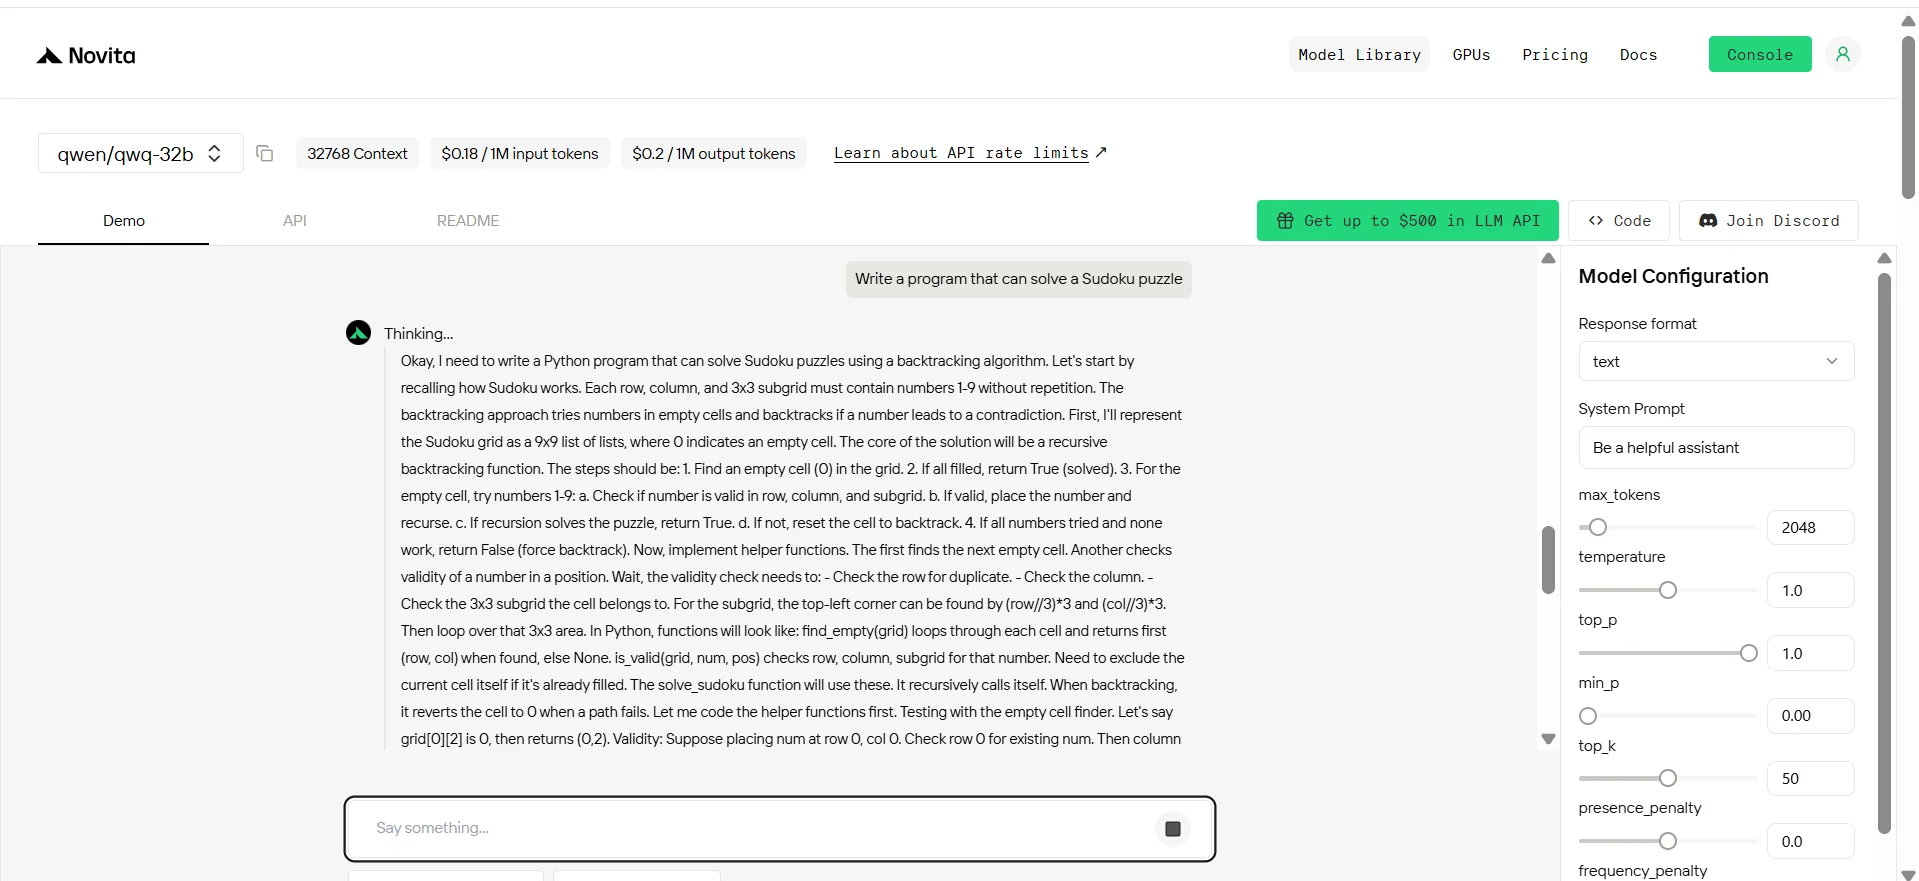Edit the top_p value field
This screenshot has width=1919, height=881.
(1810, 653)
